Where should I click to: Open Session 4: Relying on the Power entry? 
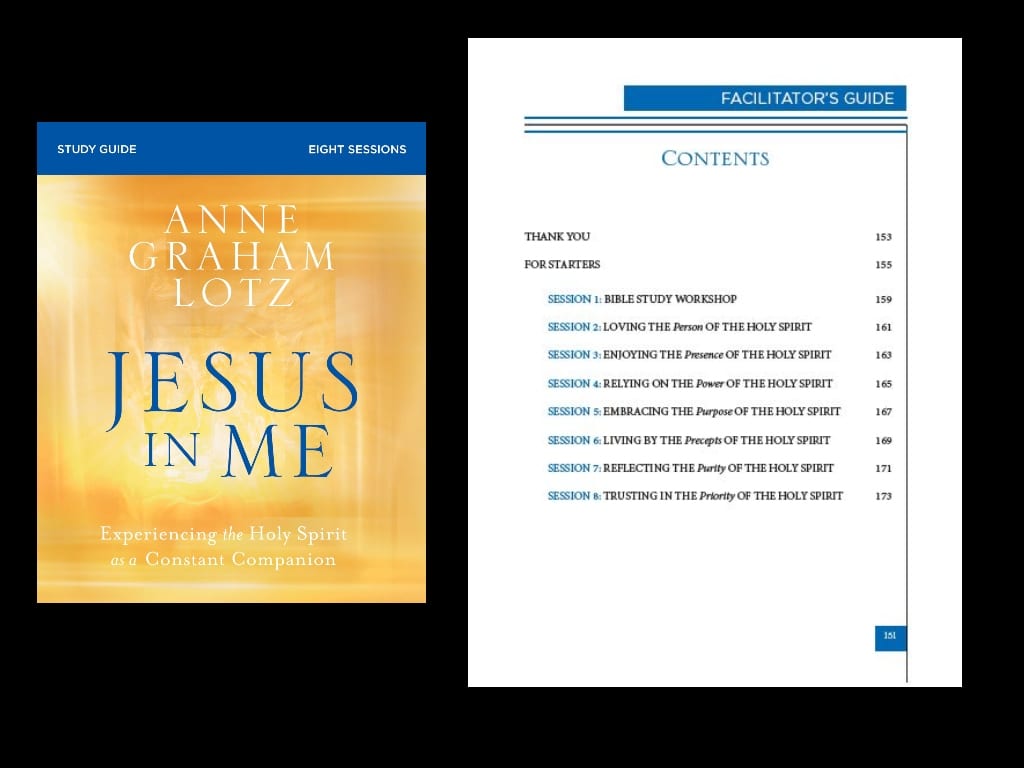[690, 383]
